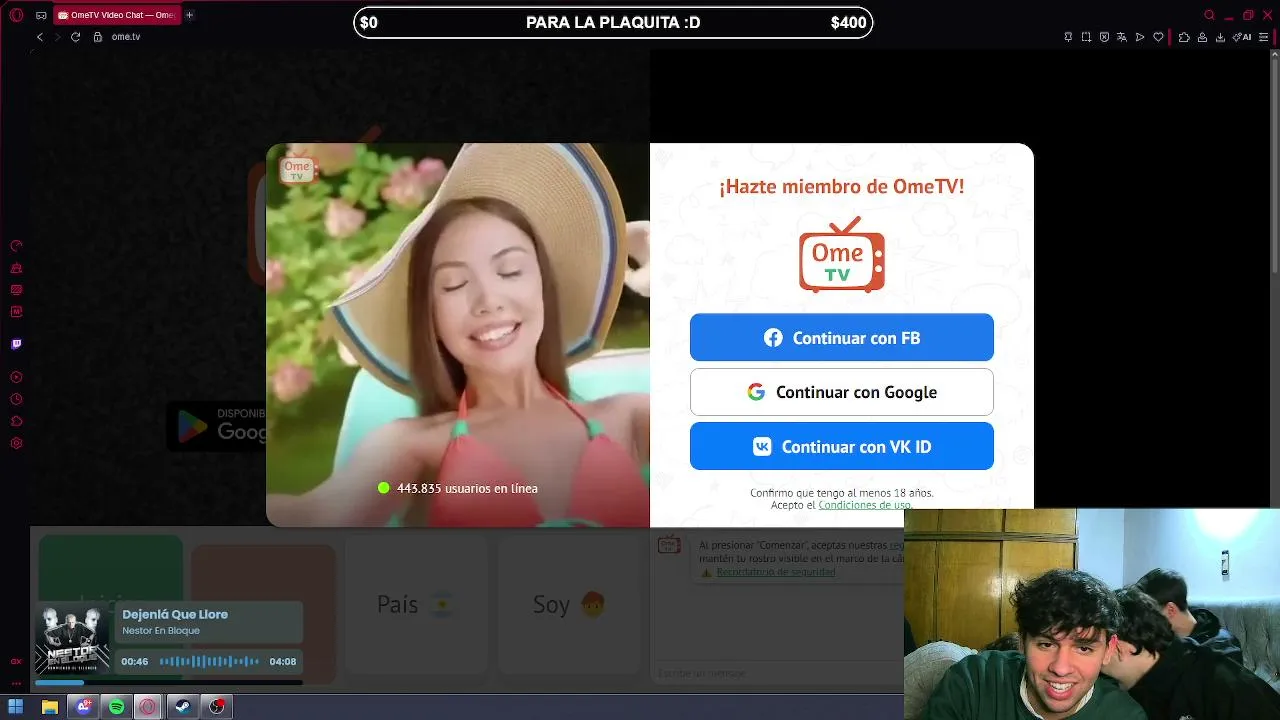Reload the ome.tv page
The image size is (1280, 720).
pos(75,37)
